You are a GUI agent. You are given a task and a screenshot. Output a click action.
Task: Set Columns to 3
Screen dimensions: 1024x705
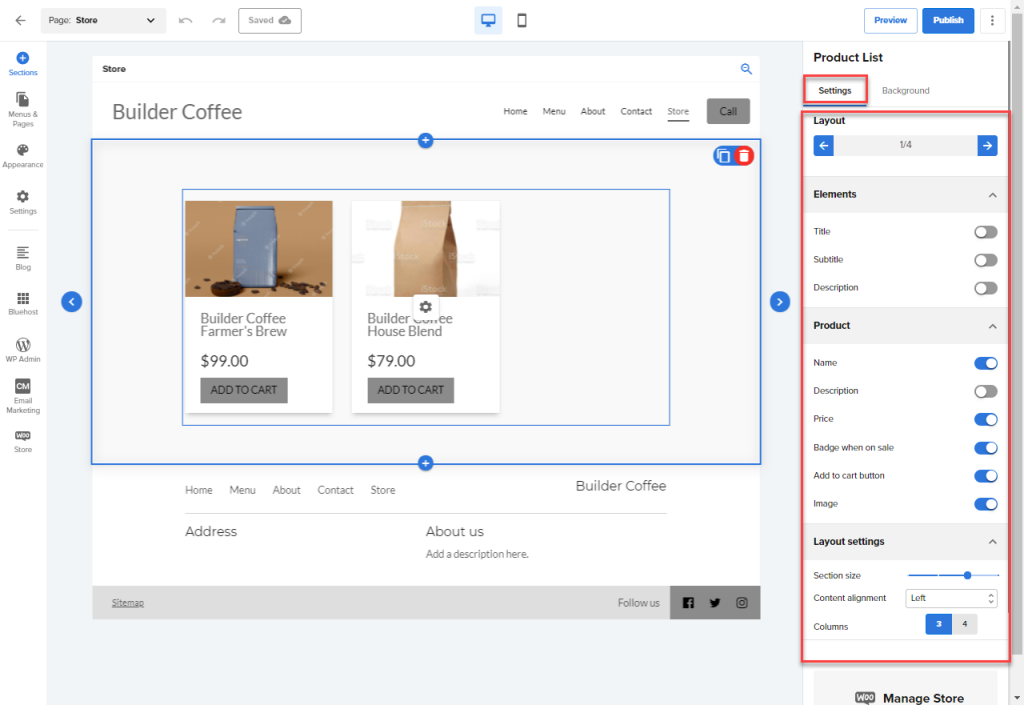[938, 624]
